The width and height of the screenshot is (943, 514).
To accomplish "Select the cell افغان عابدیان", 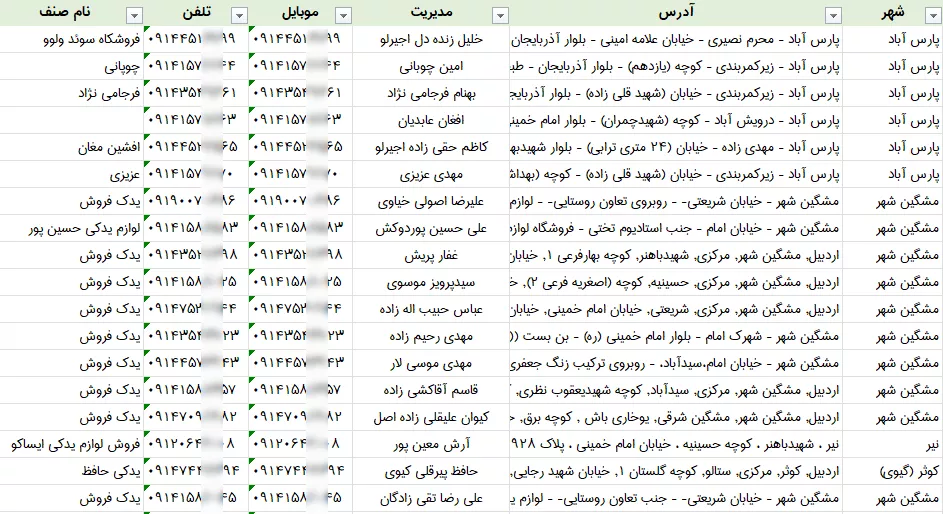I will pos(431,120).
